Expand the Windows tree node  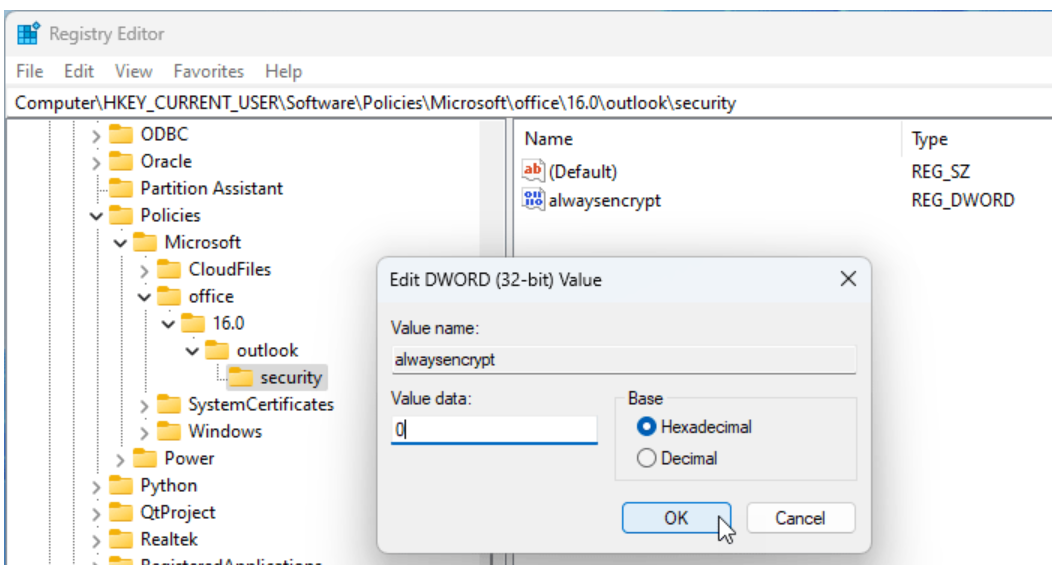click(x=144, y=433)
